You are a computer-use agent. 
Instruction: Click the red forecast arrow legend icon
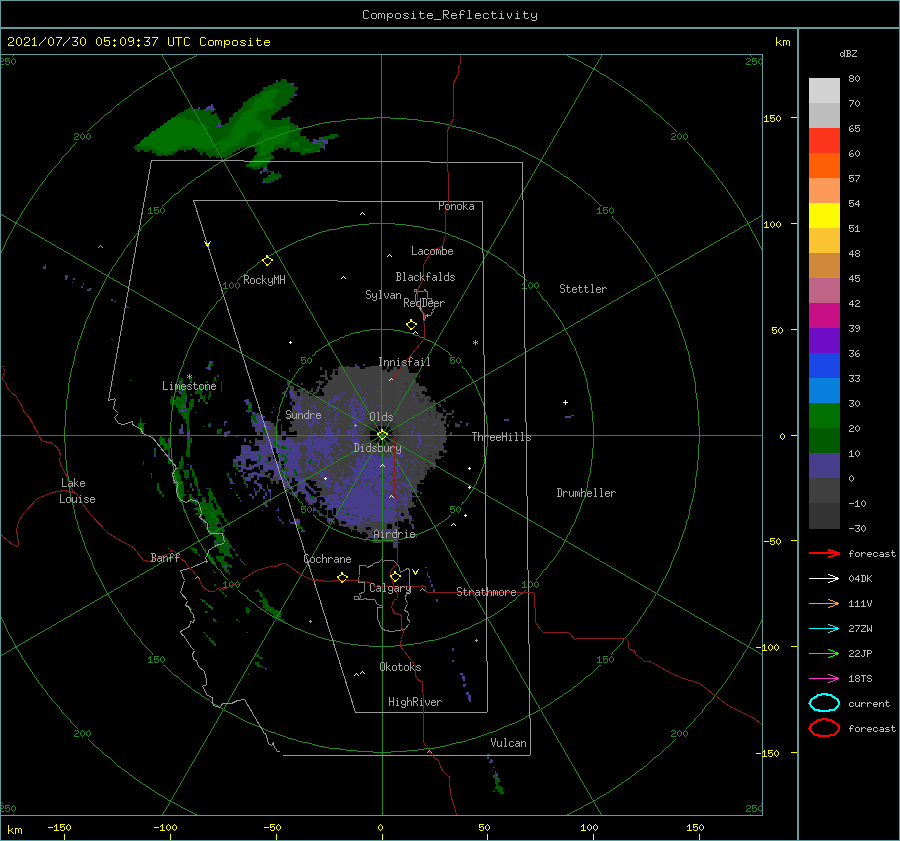click(x=824, y=553)
